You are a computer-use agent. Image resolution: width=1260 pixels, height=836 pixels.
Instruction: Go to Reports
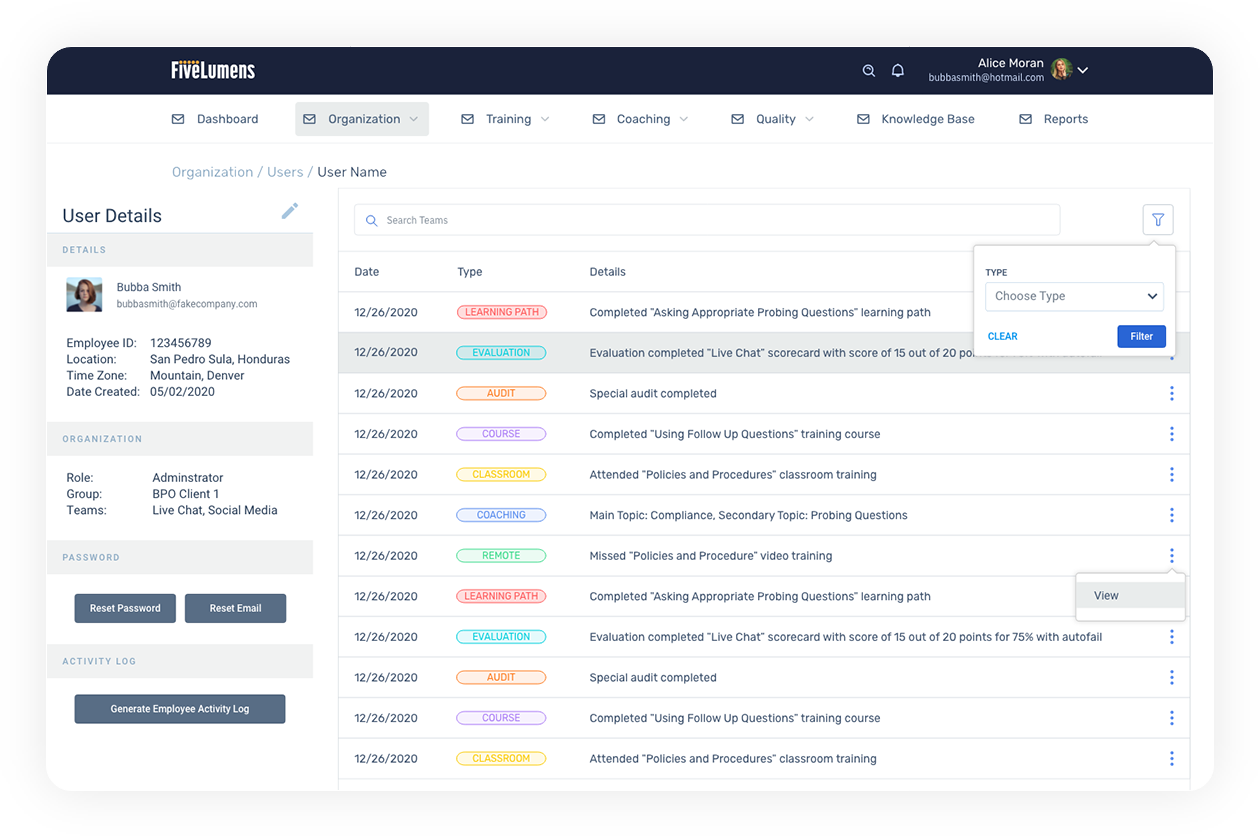(x=1065, y=119)
